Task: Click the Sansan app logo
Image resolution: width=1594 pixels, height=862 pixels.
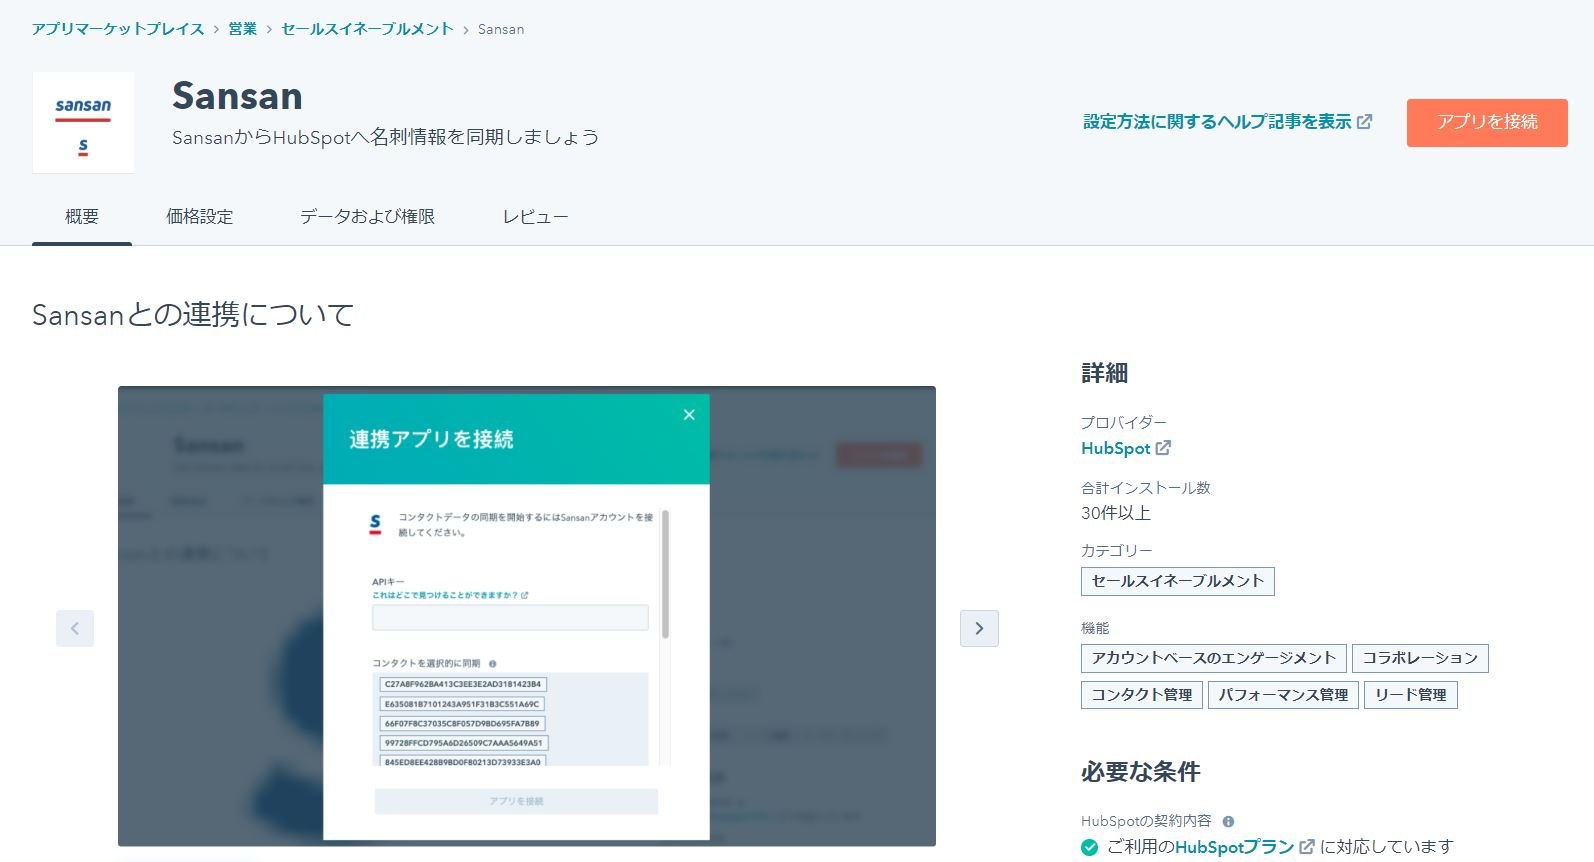Action: tap(83, 122)
